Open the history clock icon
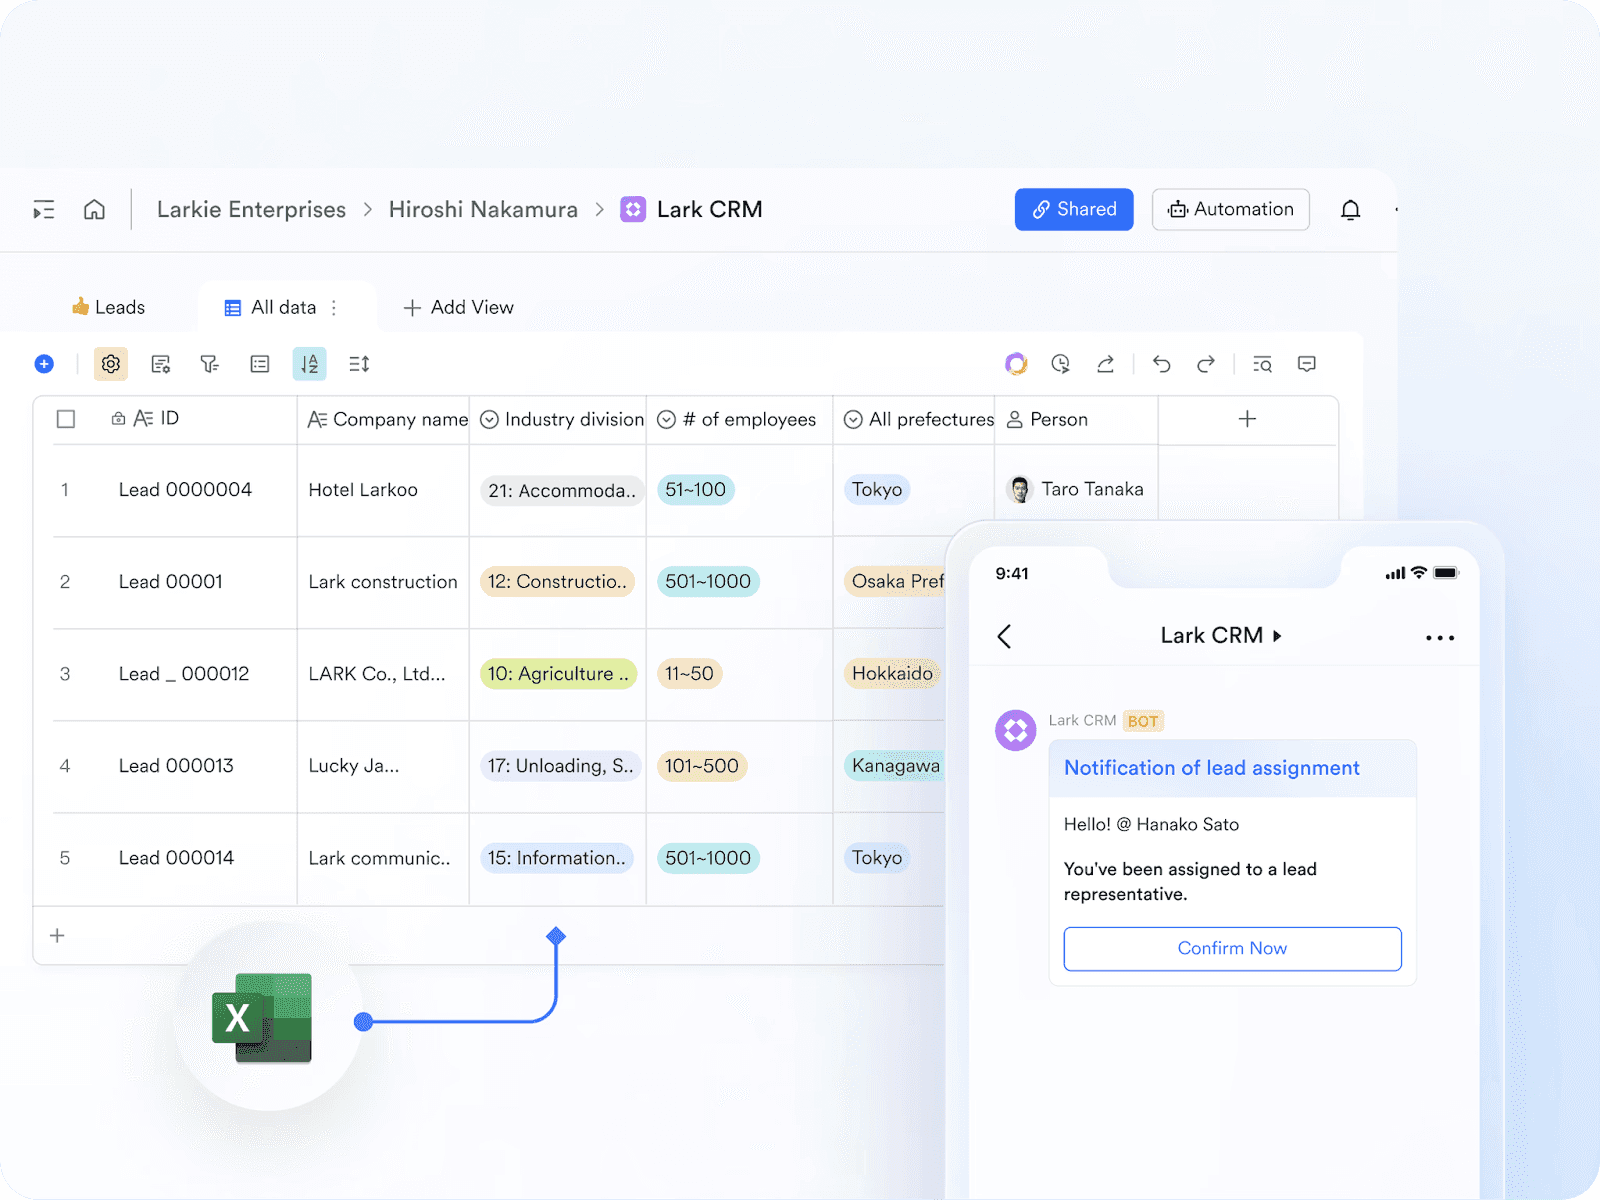 1061,364
